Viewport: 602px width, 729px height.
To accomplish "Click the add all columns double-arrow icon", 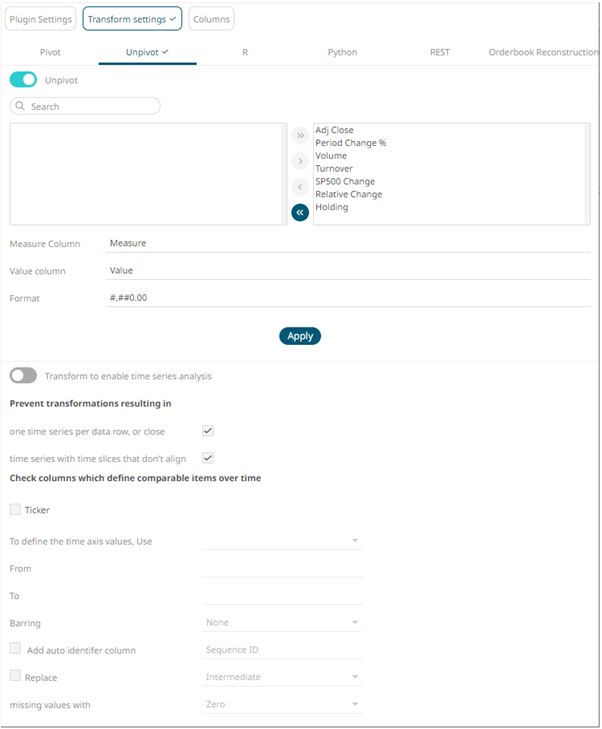I will 300,135.
